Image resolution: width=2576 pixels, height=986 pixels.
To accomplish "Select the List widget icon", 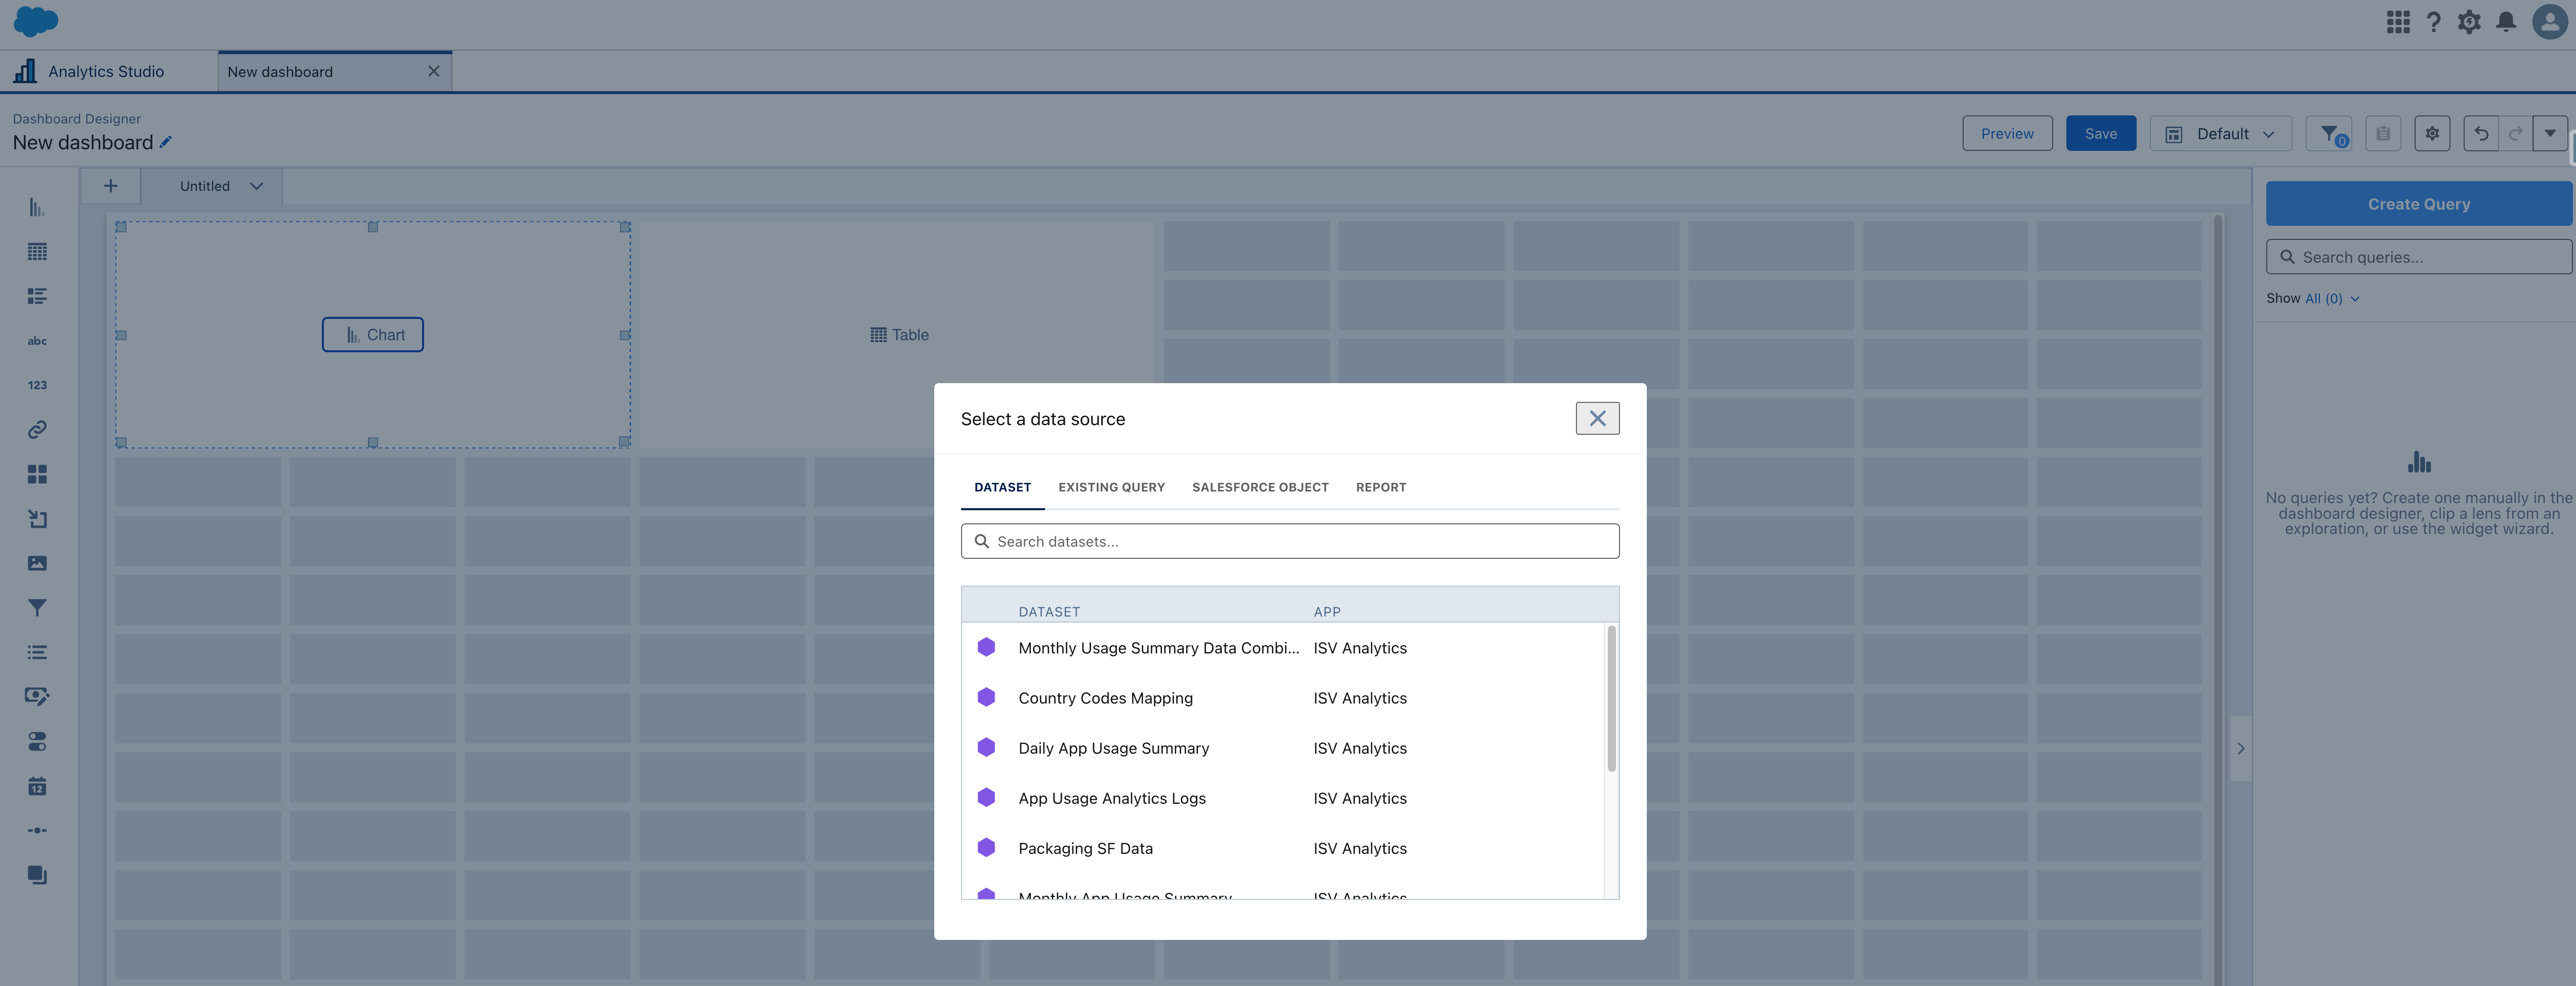I will (x=37, y=652).
